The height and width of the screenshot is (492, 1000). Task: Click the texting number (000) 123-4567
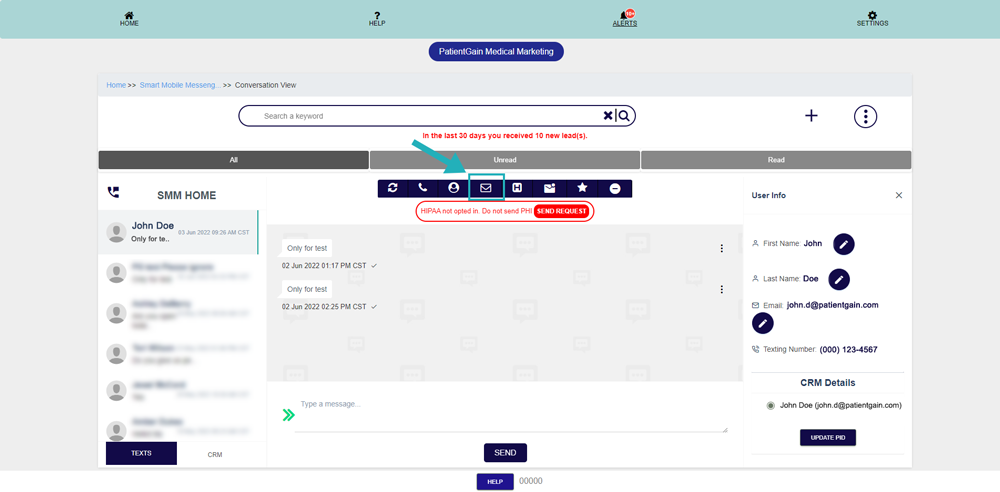click(x=848, y=350)
